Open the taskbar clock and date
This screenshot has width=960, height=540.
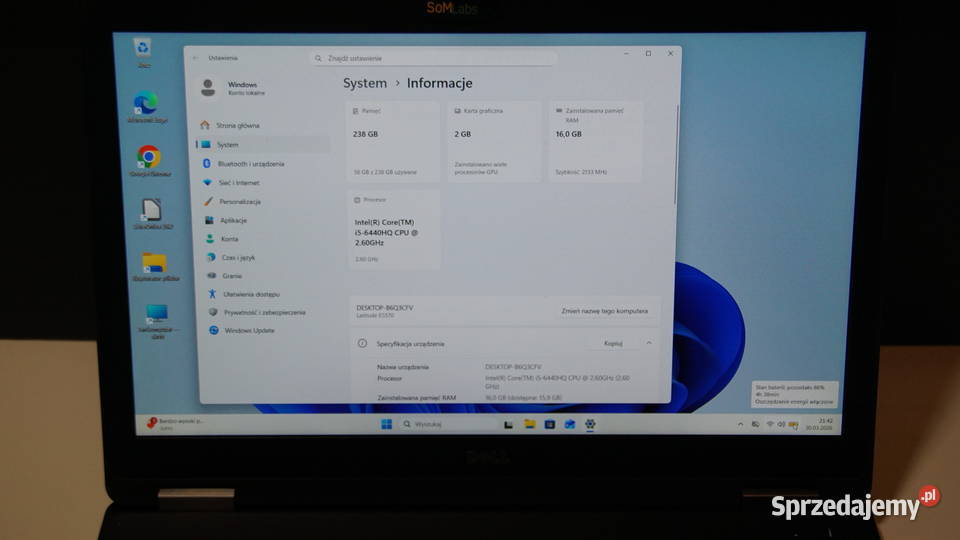tap(819, 424)
